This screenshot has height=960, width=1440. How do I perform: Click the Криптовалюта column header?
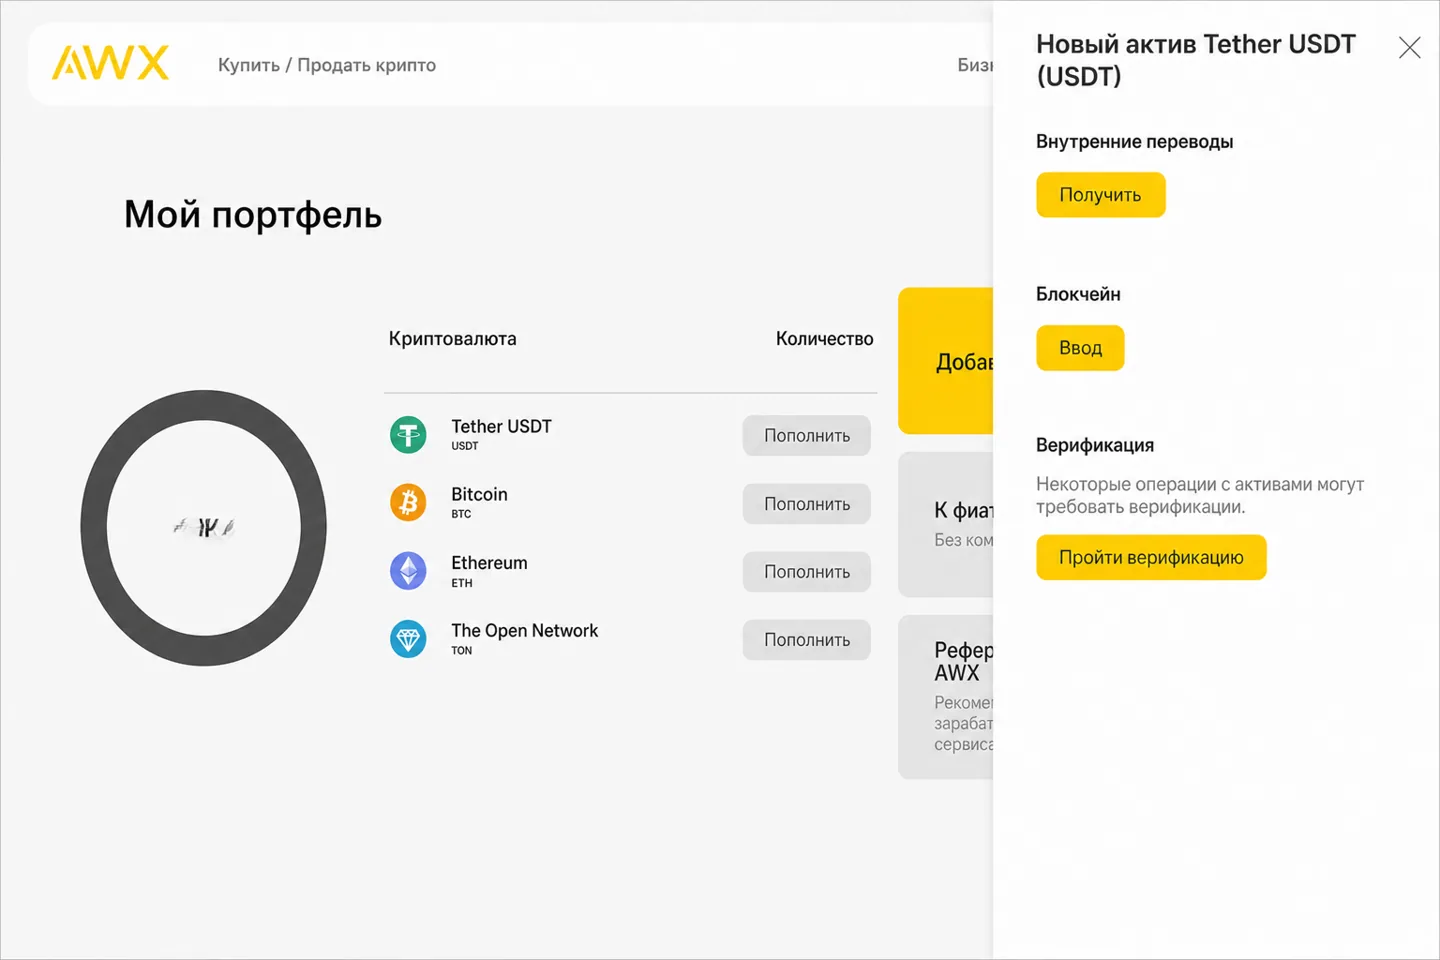point(453,339)
